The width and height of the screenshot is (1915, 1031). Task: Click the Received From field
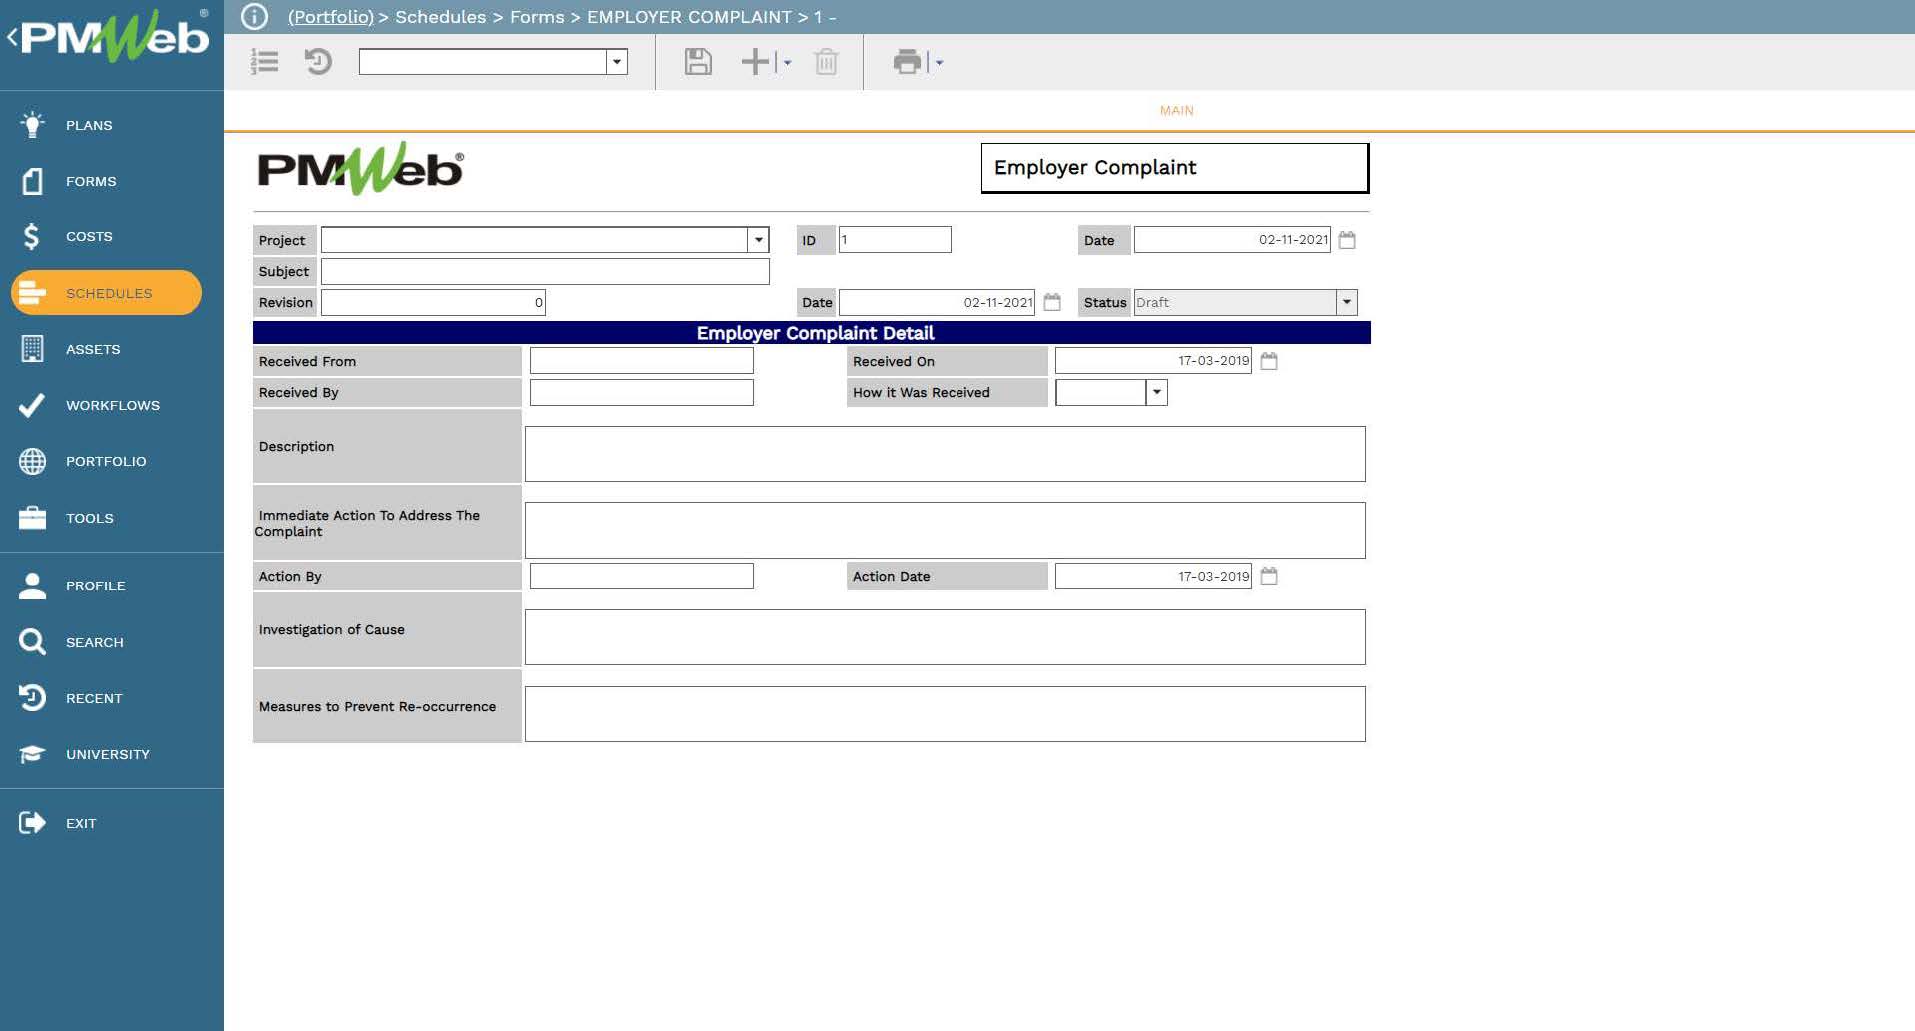(641, 361)
